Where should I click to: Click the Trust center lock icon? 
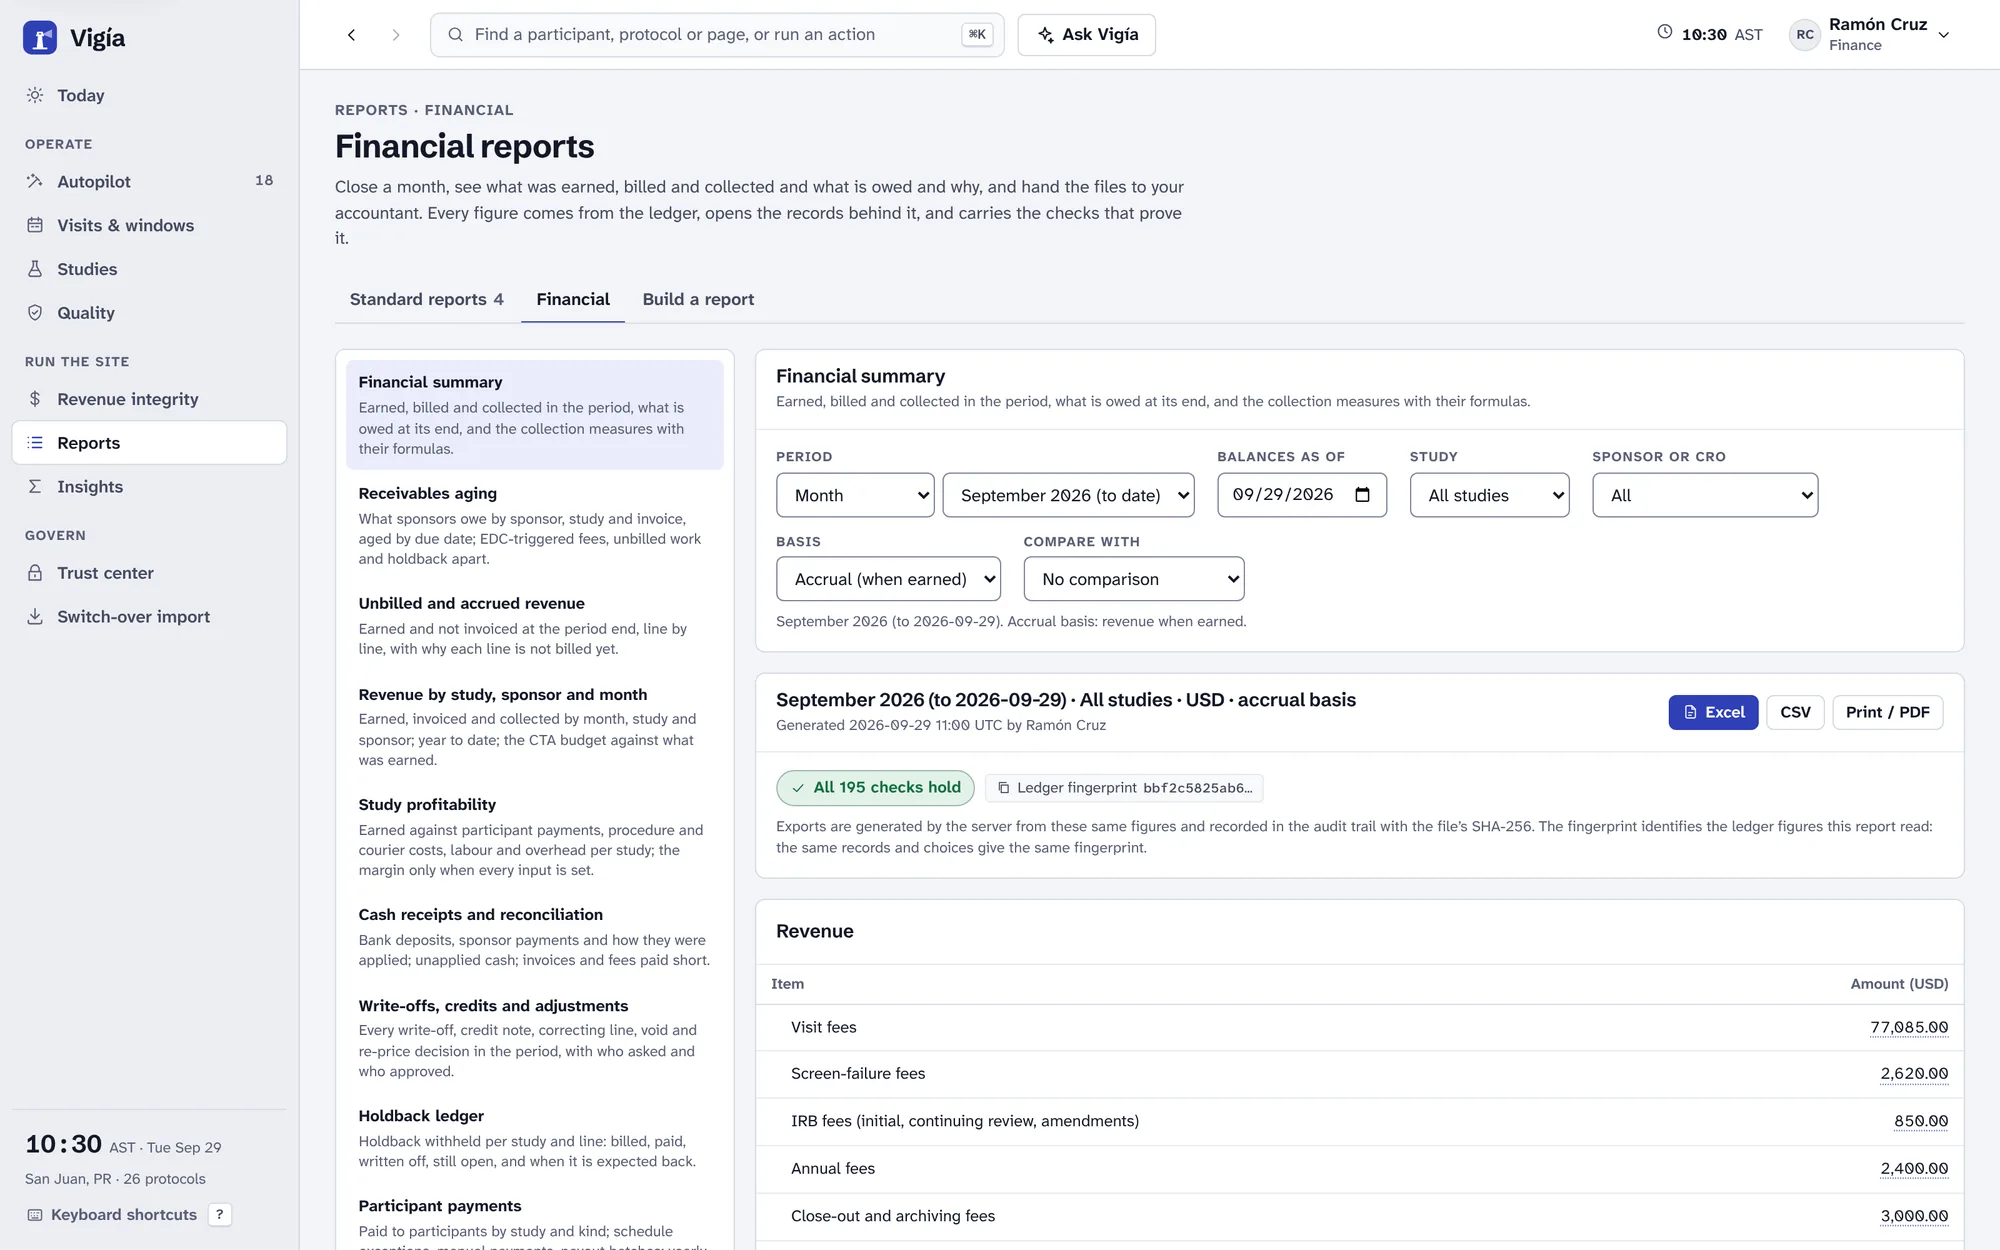coord(35,573)
